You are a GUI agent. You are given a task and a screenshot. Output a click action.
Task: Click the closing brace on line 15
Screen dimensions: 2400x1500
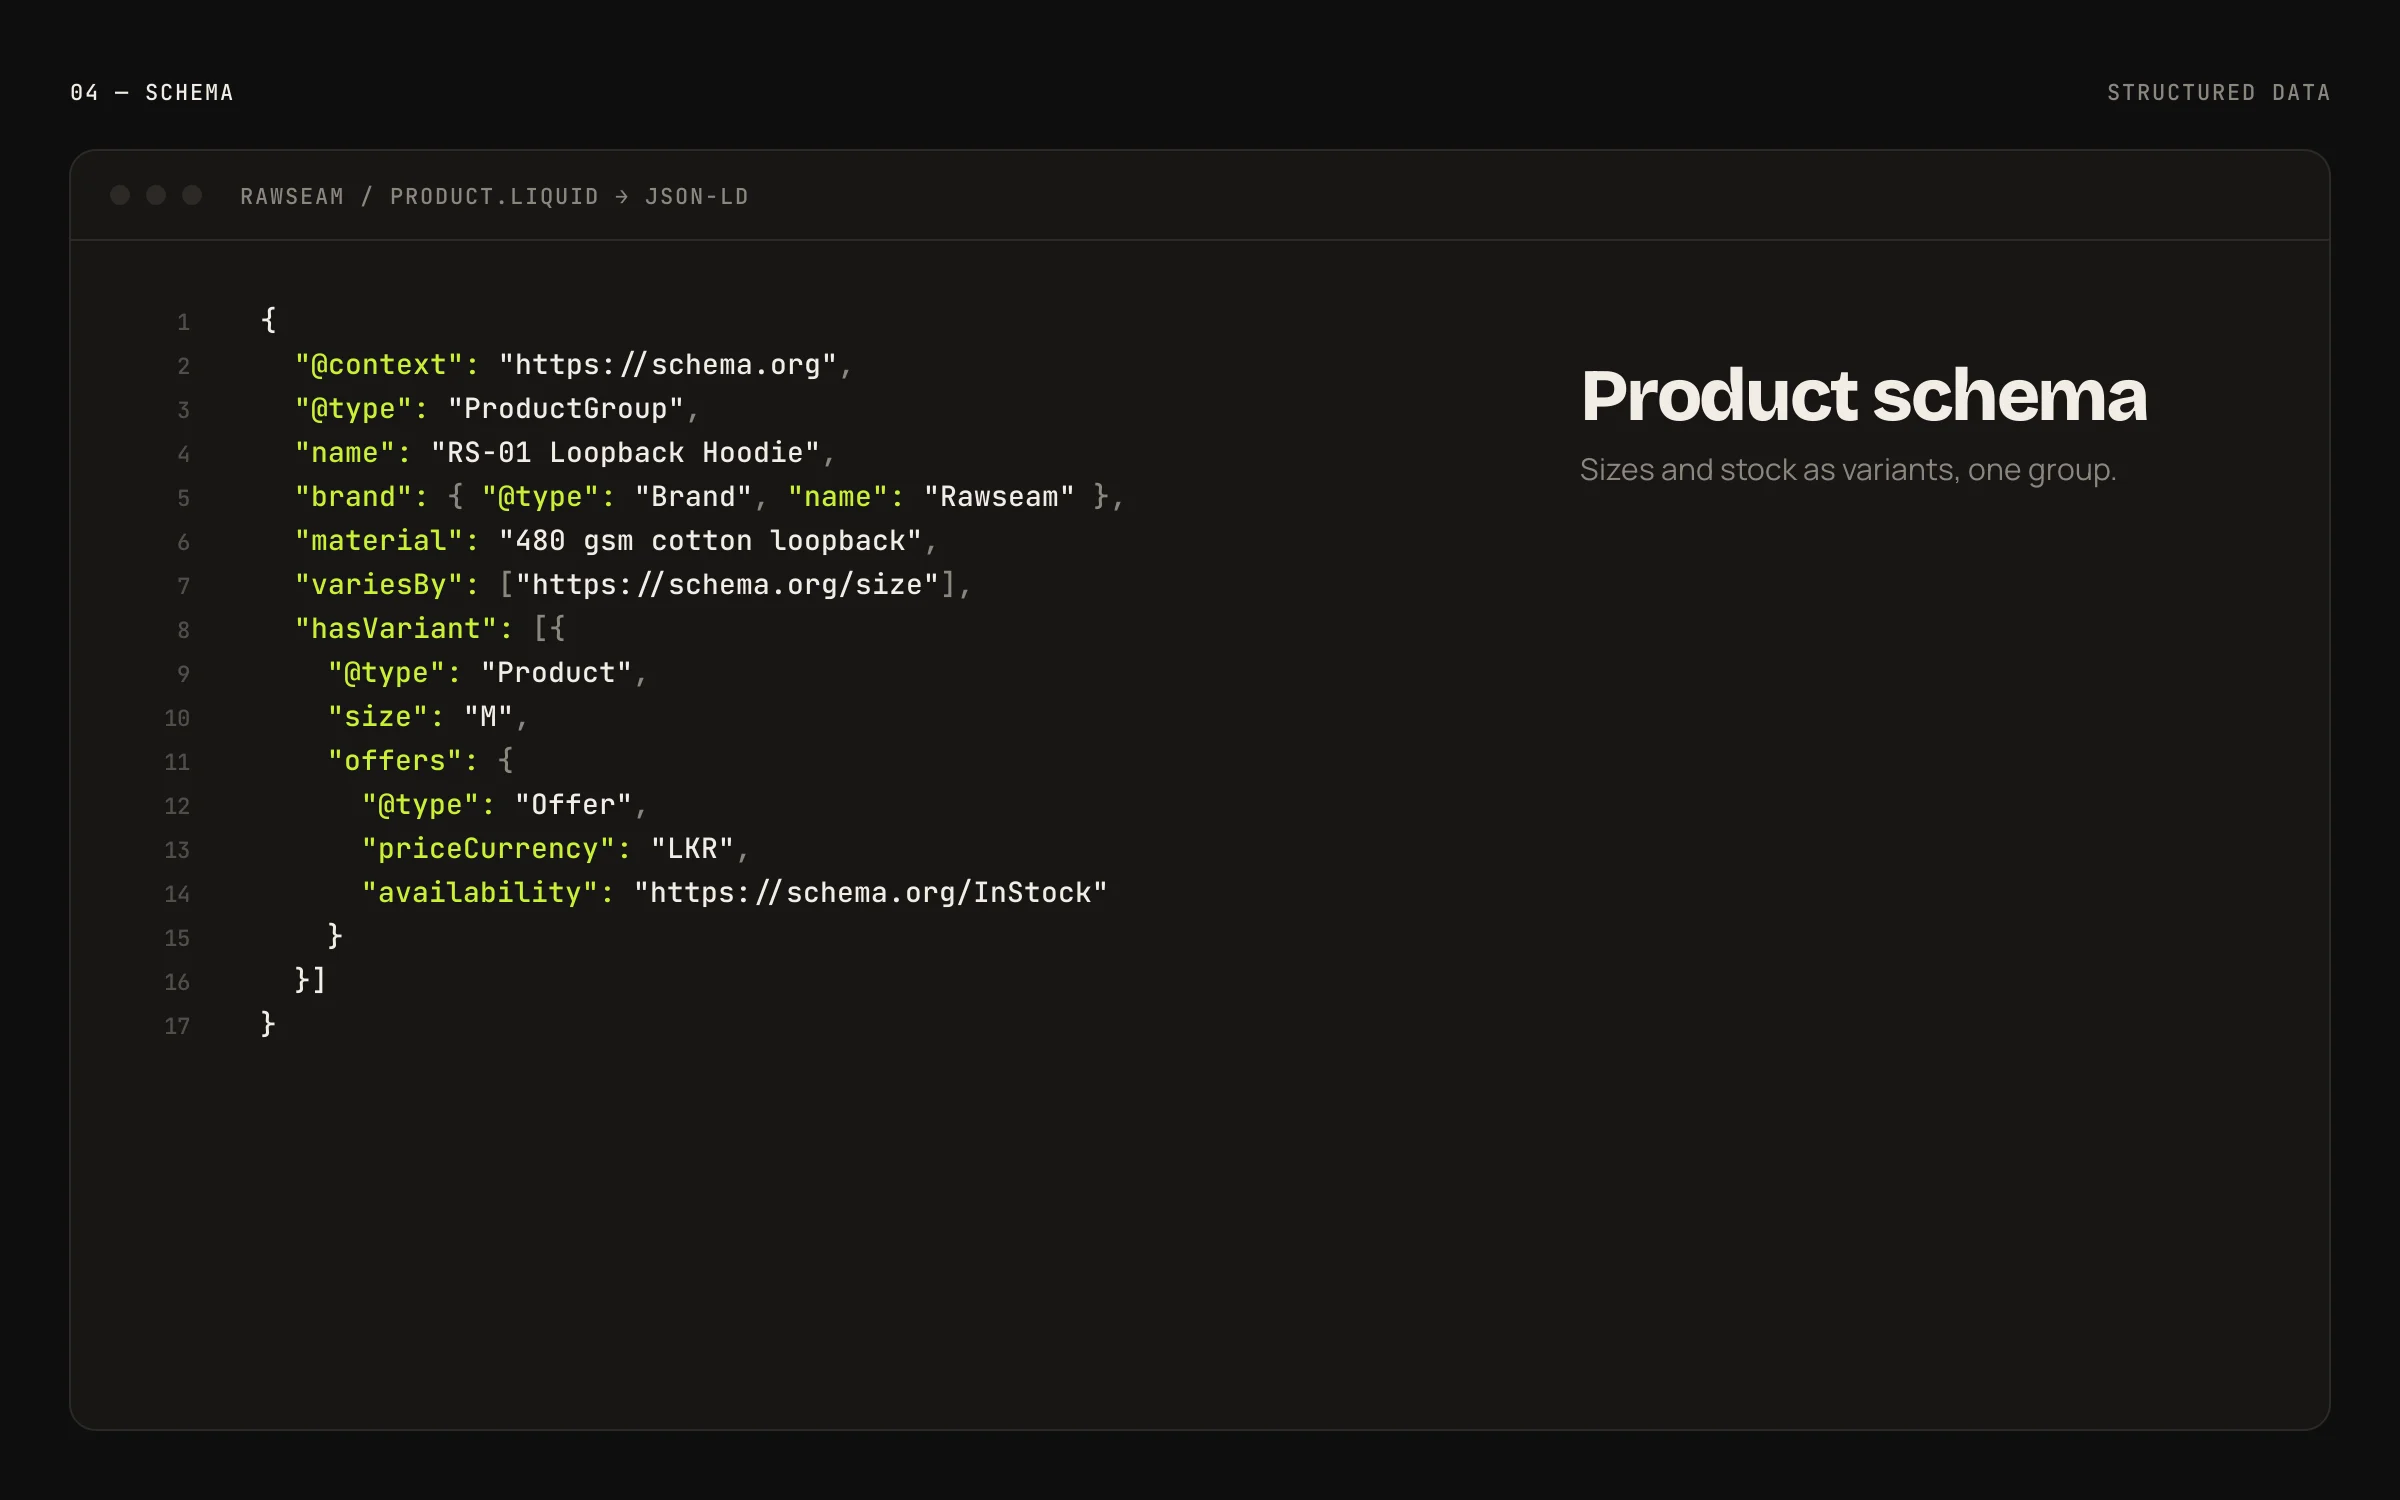[x=335, y=937]
